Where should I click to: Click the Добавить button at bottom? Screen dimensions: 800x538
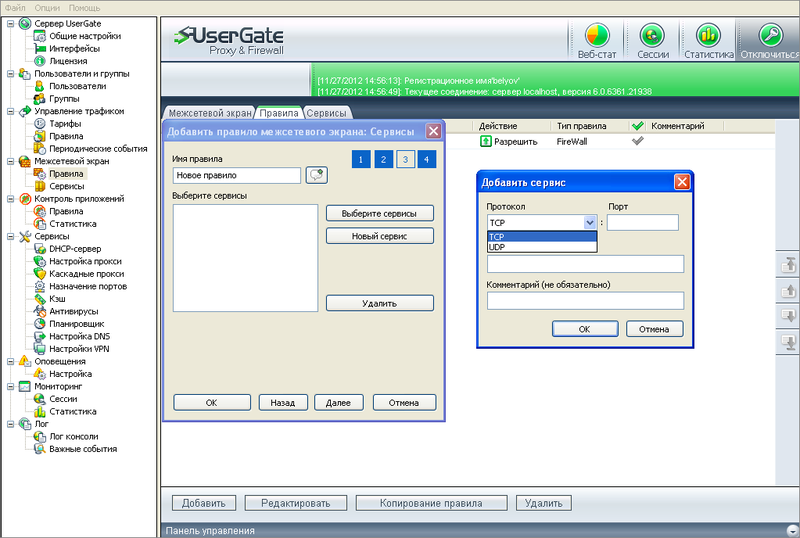pos(204,503)
